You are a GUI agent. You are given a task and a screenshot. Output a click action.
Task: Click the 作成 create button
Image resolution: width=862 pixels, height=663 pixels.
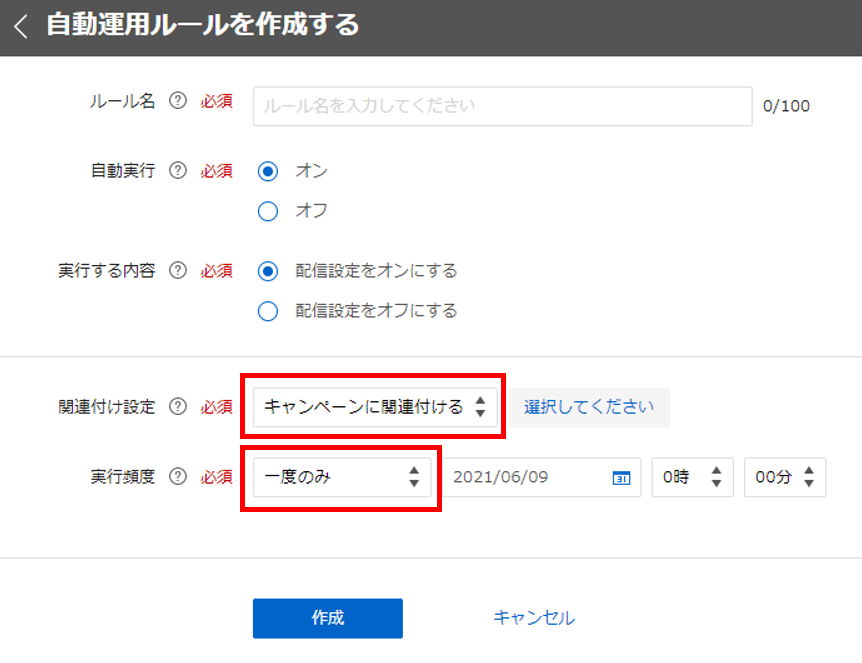click(x=327, y=618)
